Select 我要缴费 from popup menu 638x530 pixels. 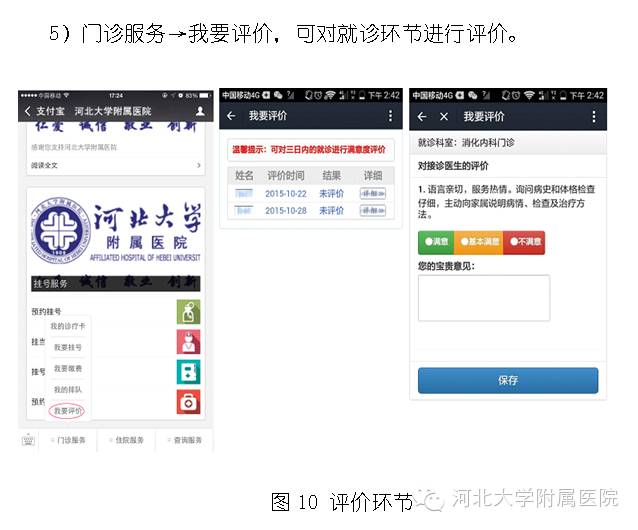[68, 369]
